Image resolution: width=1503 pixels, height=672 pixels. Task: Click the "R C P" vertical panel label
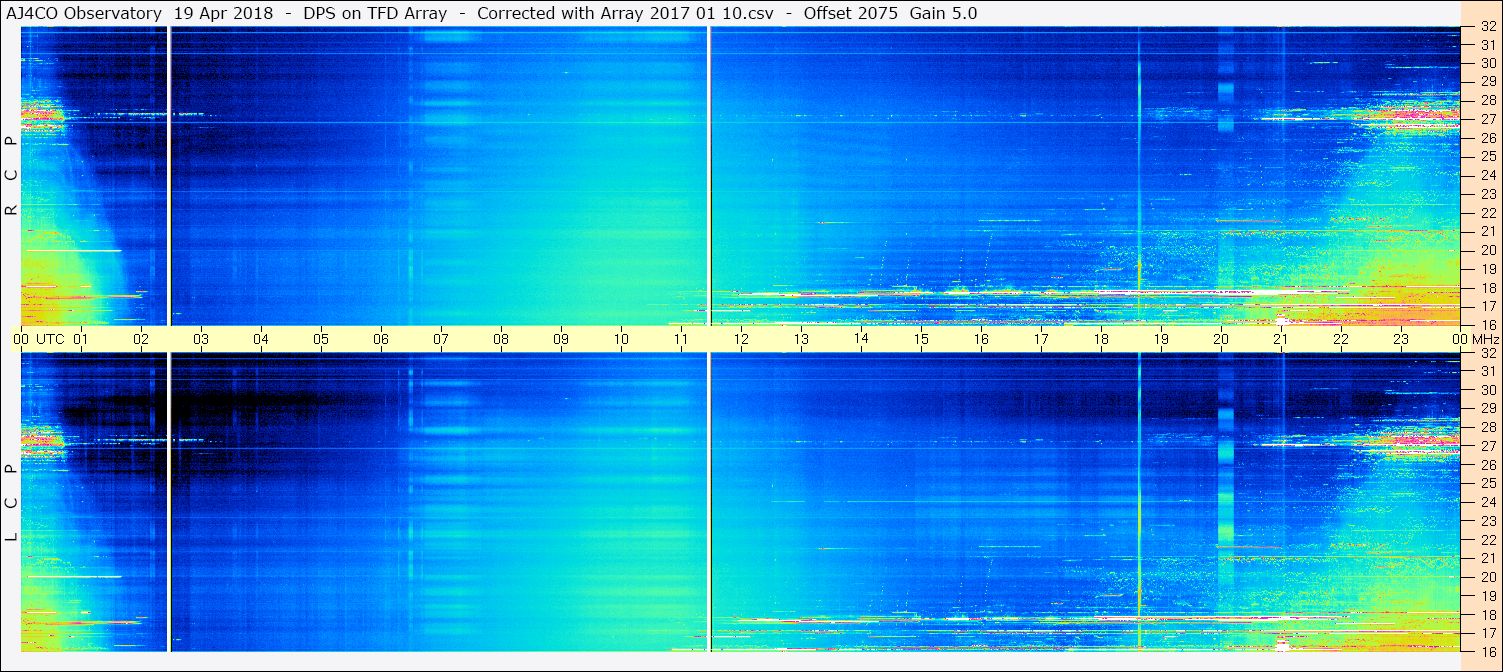tap(12, 176)
